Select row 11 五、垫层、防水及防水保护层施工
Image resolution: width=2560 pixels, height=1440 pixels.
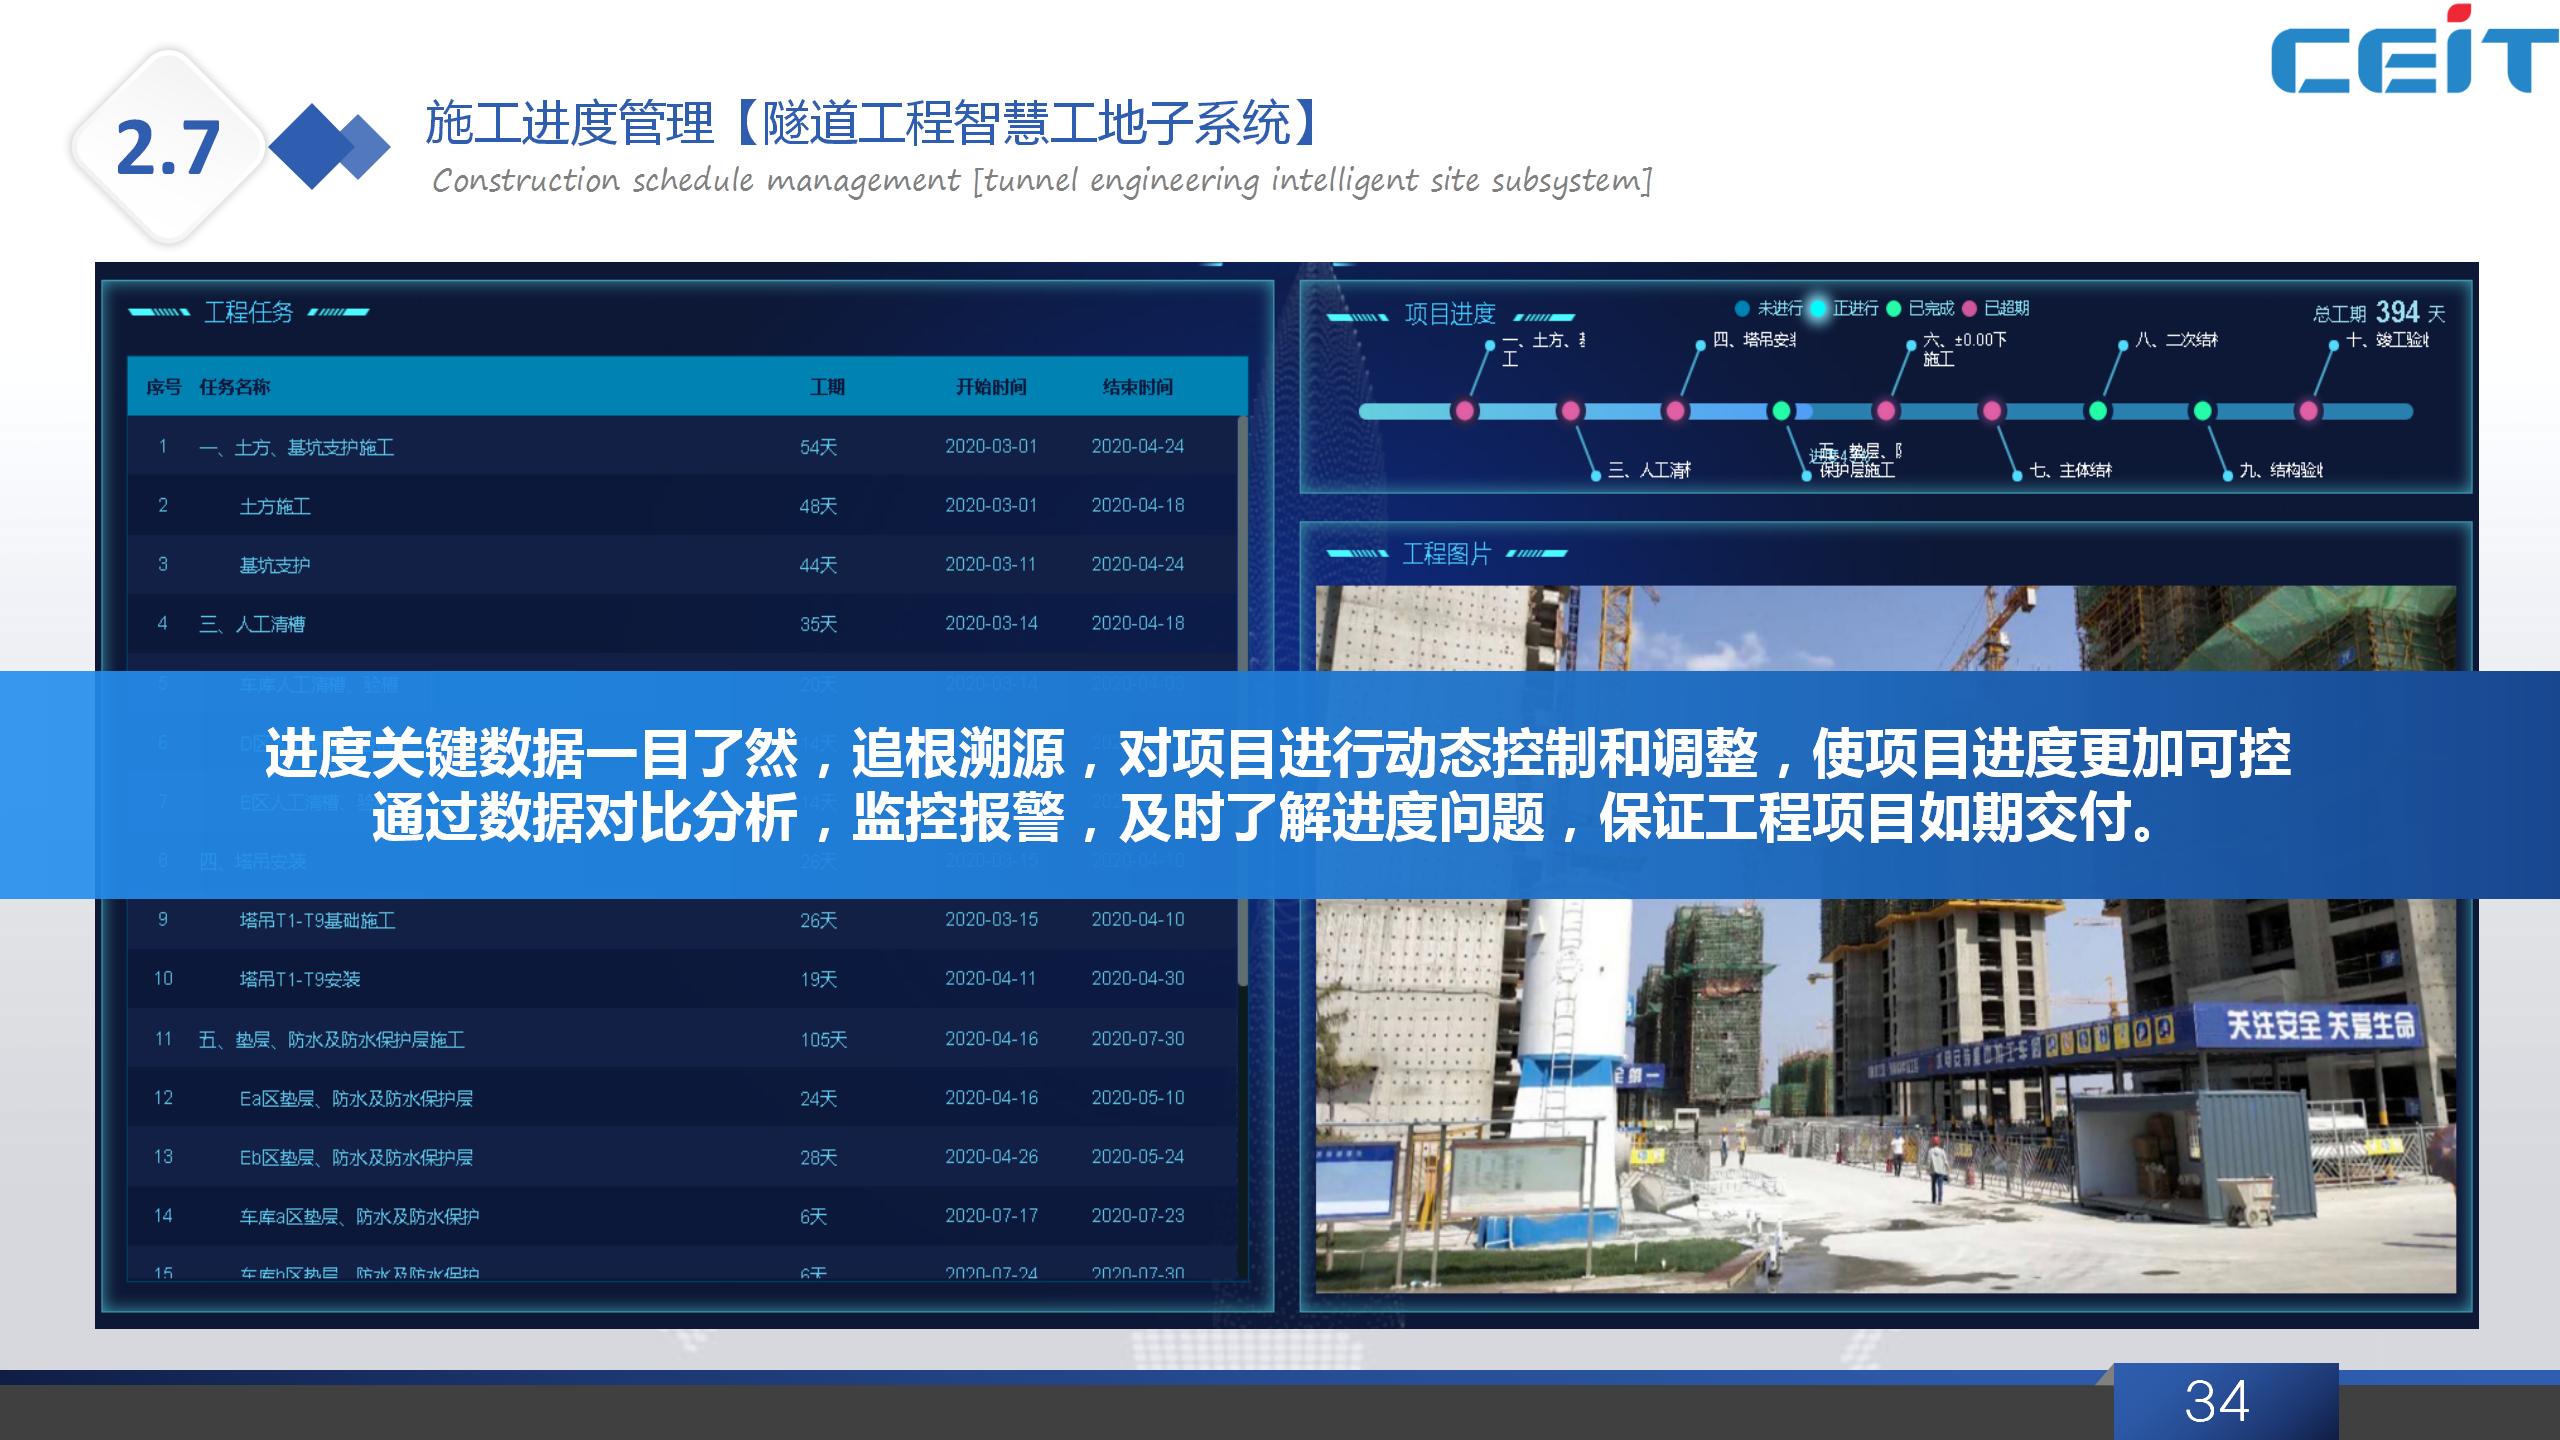pyautogui.click(x=331, y=1039)
